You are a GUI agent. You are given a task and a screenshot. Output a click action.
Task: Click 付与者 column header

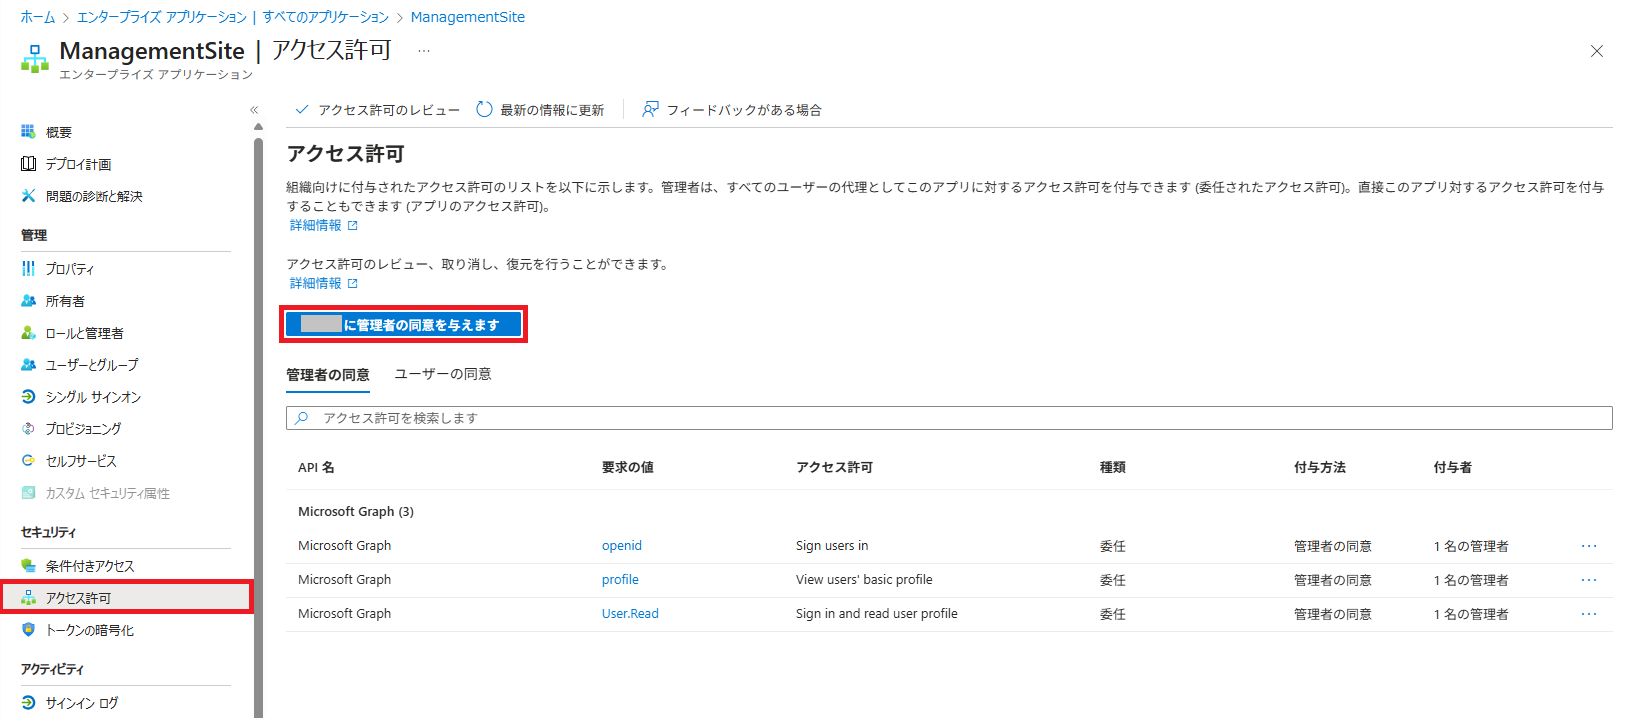(x=1452, y=467)
